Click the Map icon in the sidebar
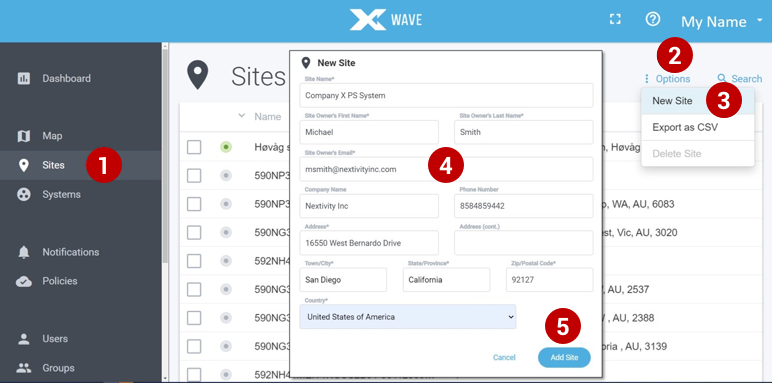The width and height of the screenshot is (772, 383). click(x=23, y=136)
